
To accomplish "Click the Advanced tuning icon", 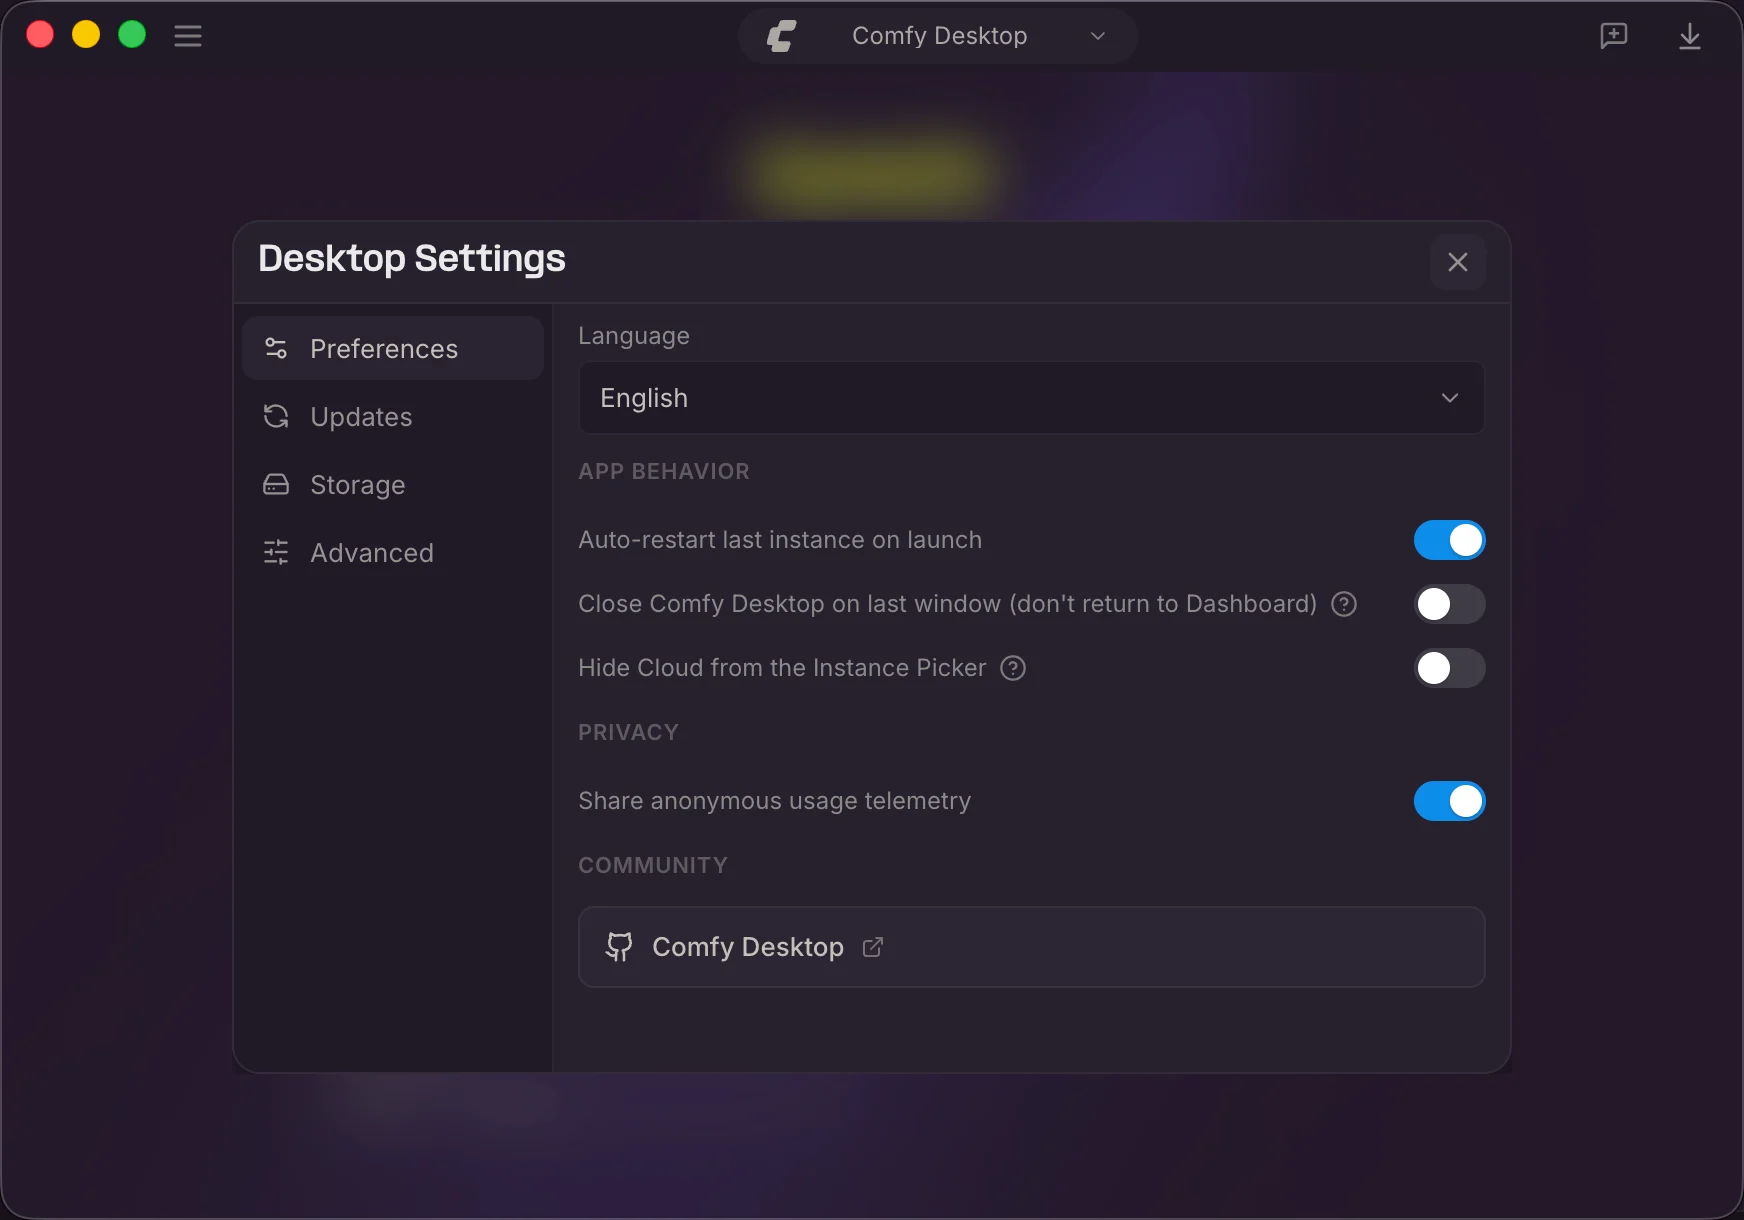I will click(x=276, y=552).
